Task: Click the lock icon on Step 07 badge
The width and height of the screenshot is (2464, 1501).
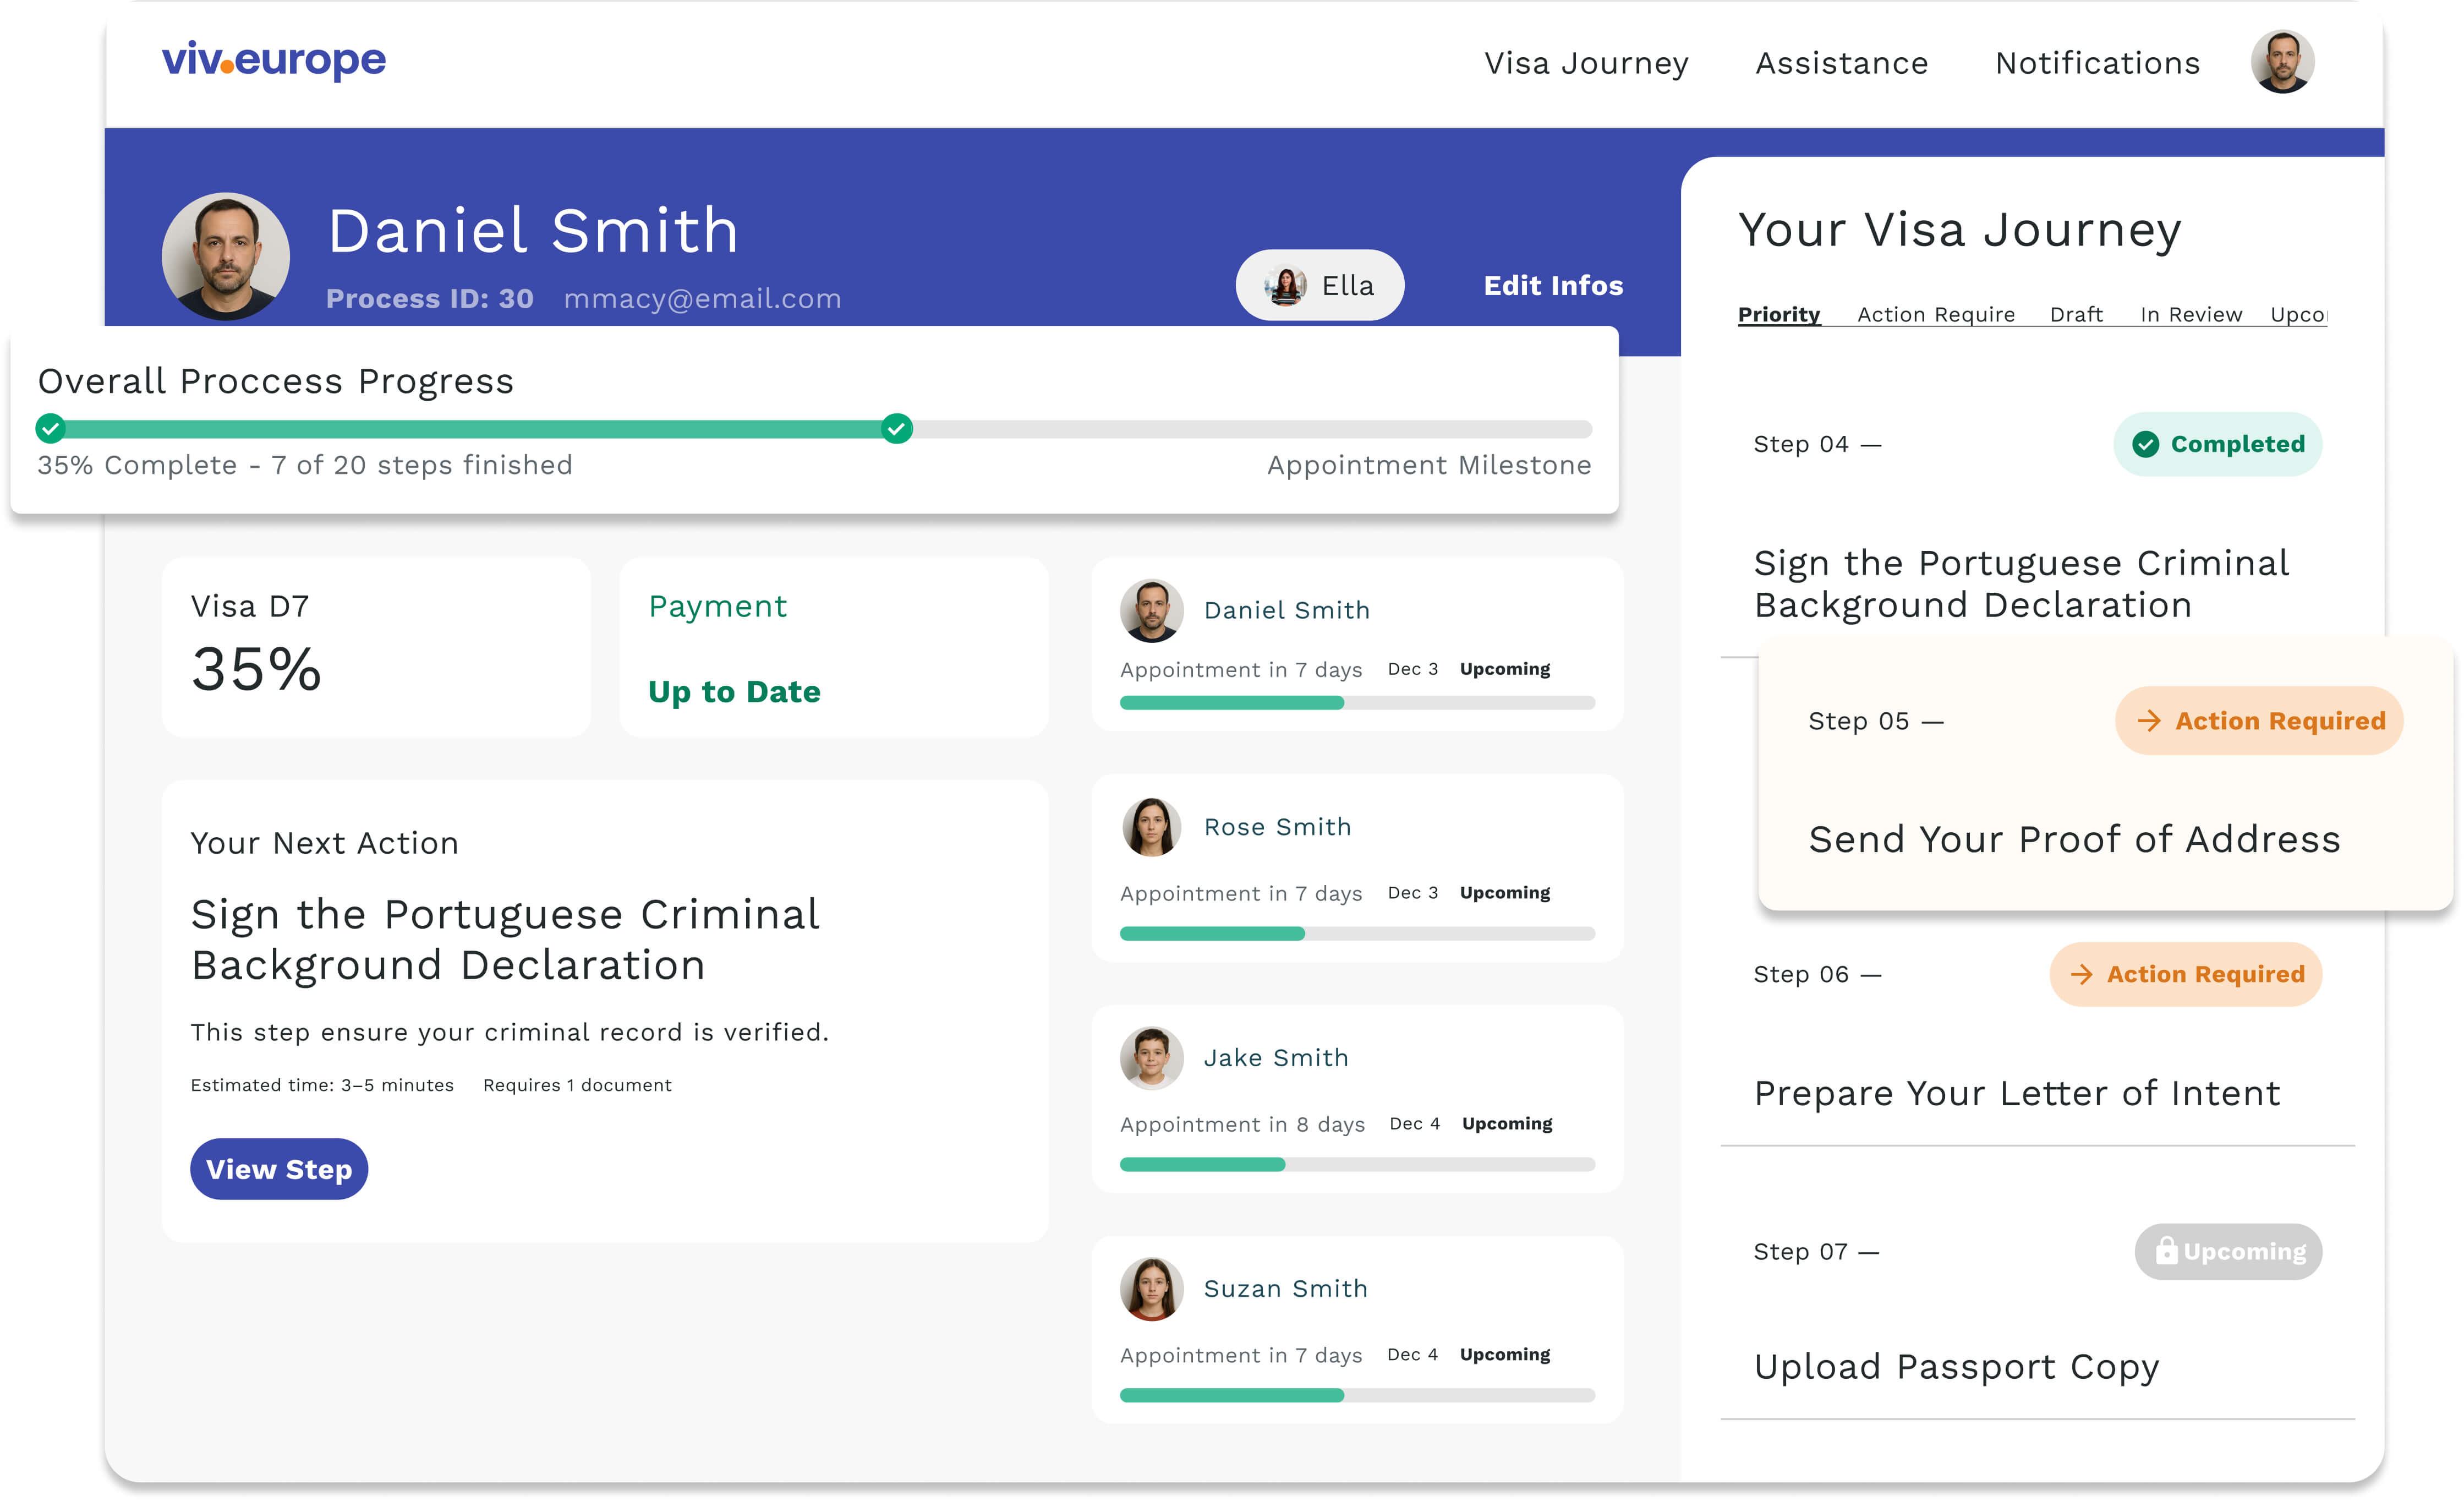Action: pyautogui.click(x=2166, y=1250)
